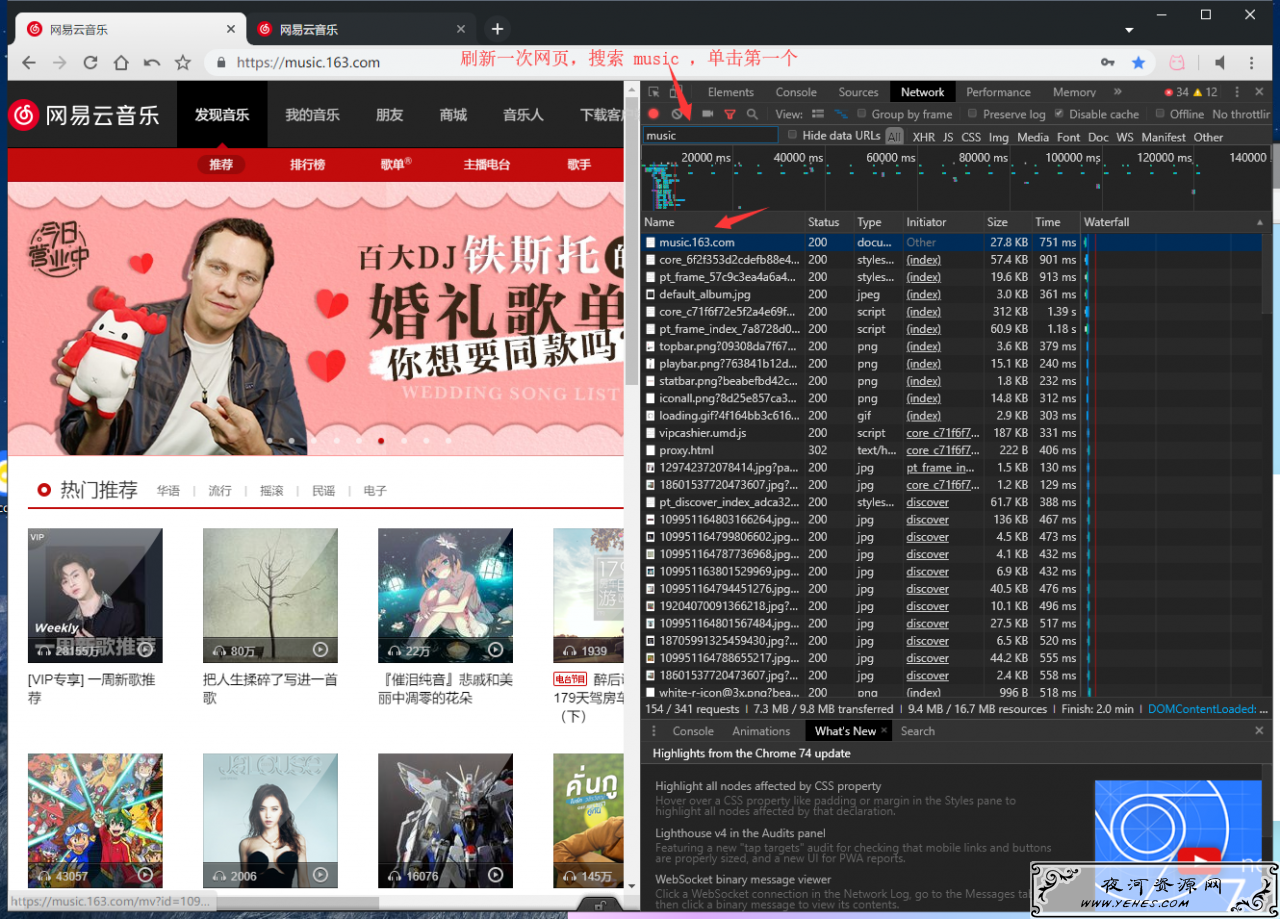The width and height of the screenshot is (1280, 919).
Task: Tick the Offline checkbox
Action: [x=1160, y=114]
